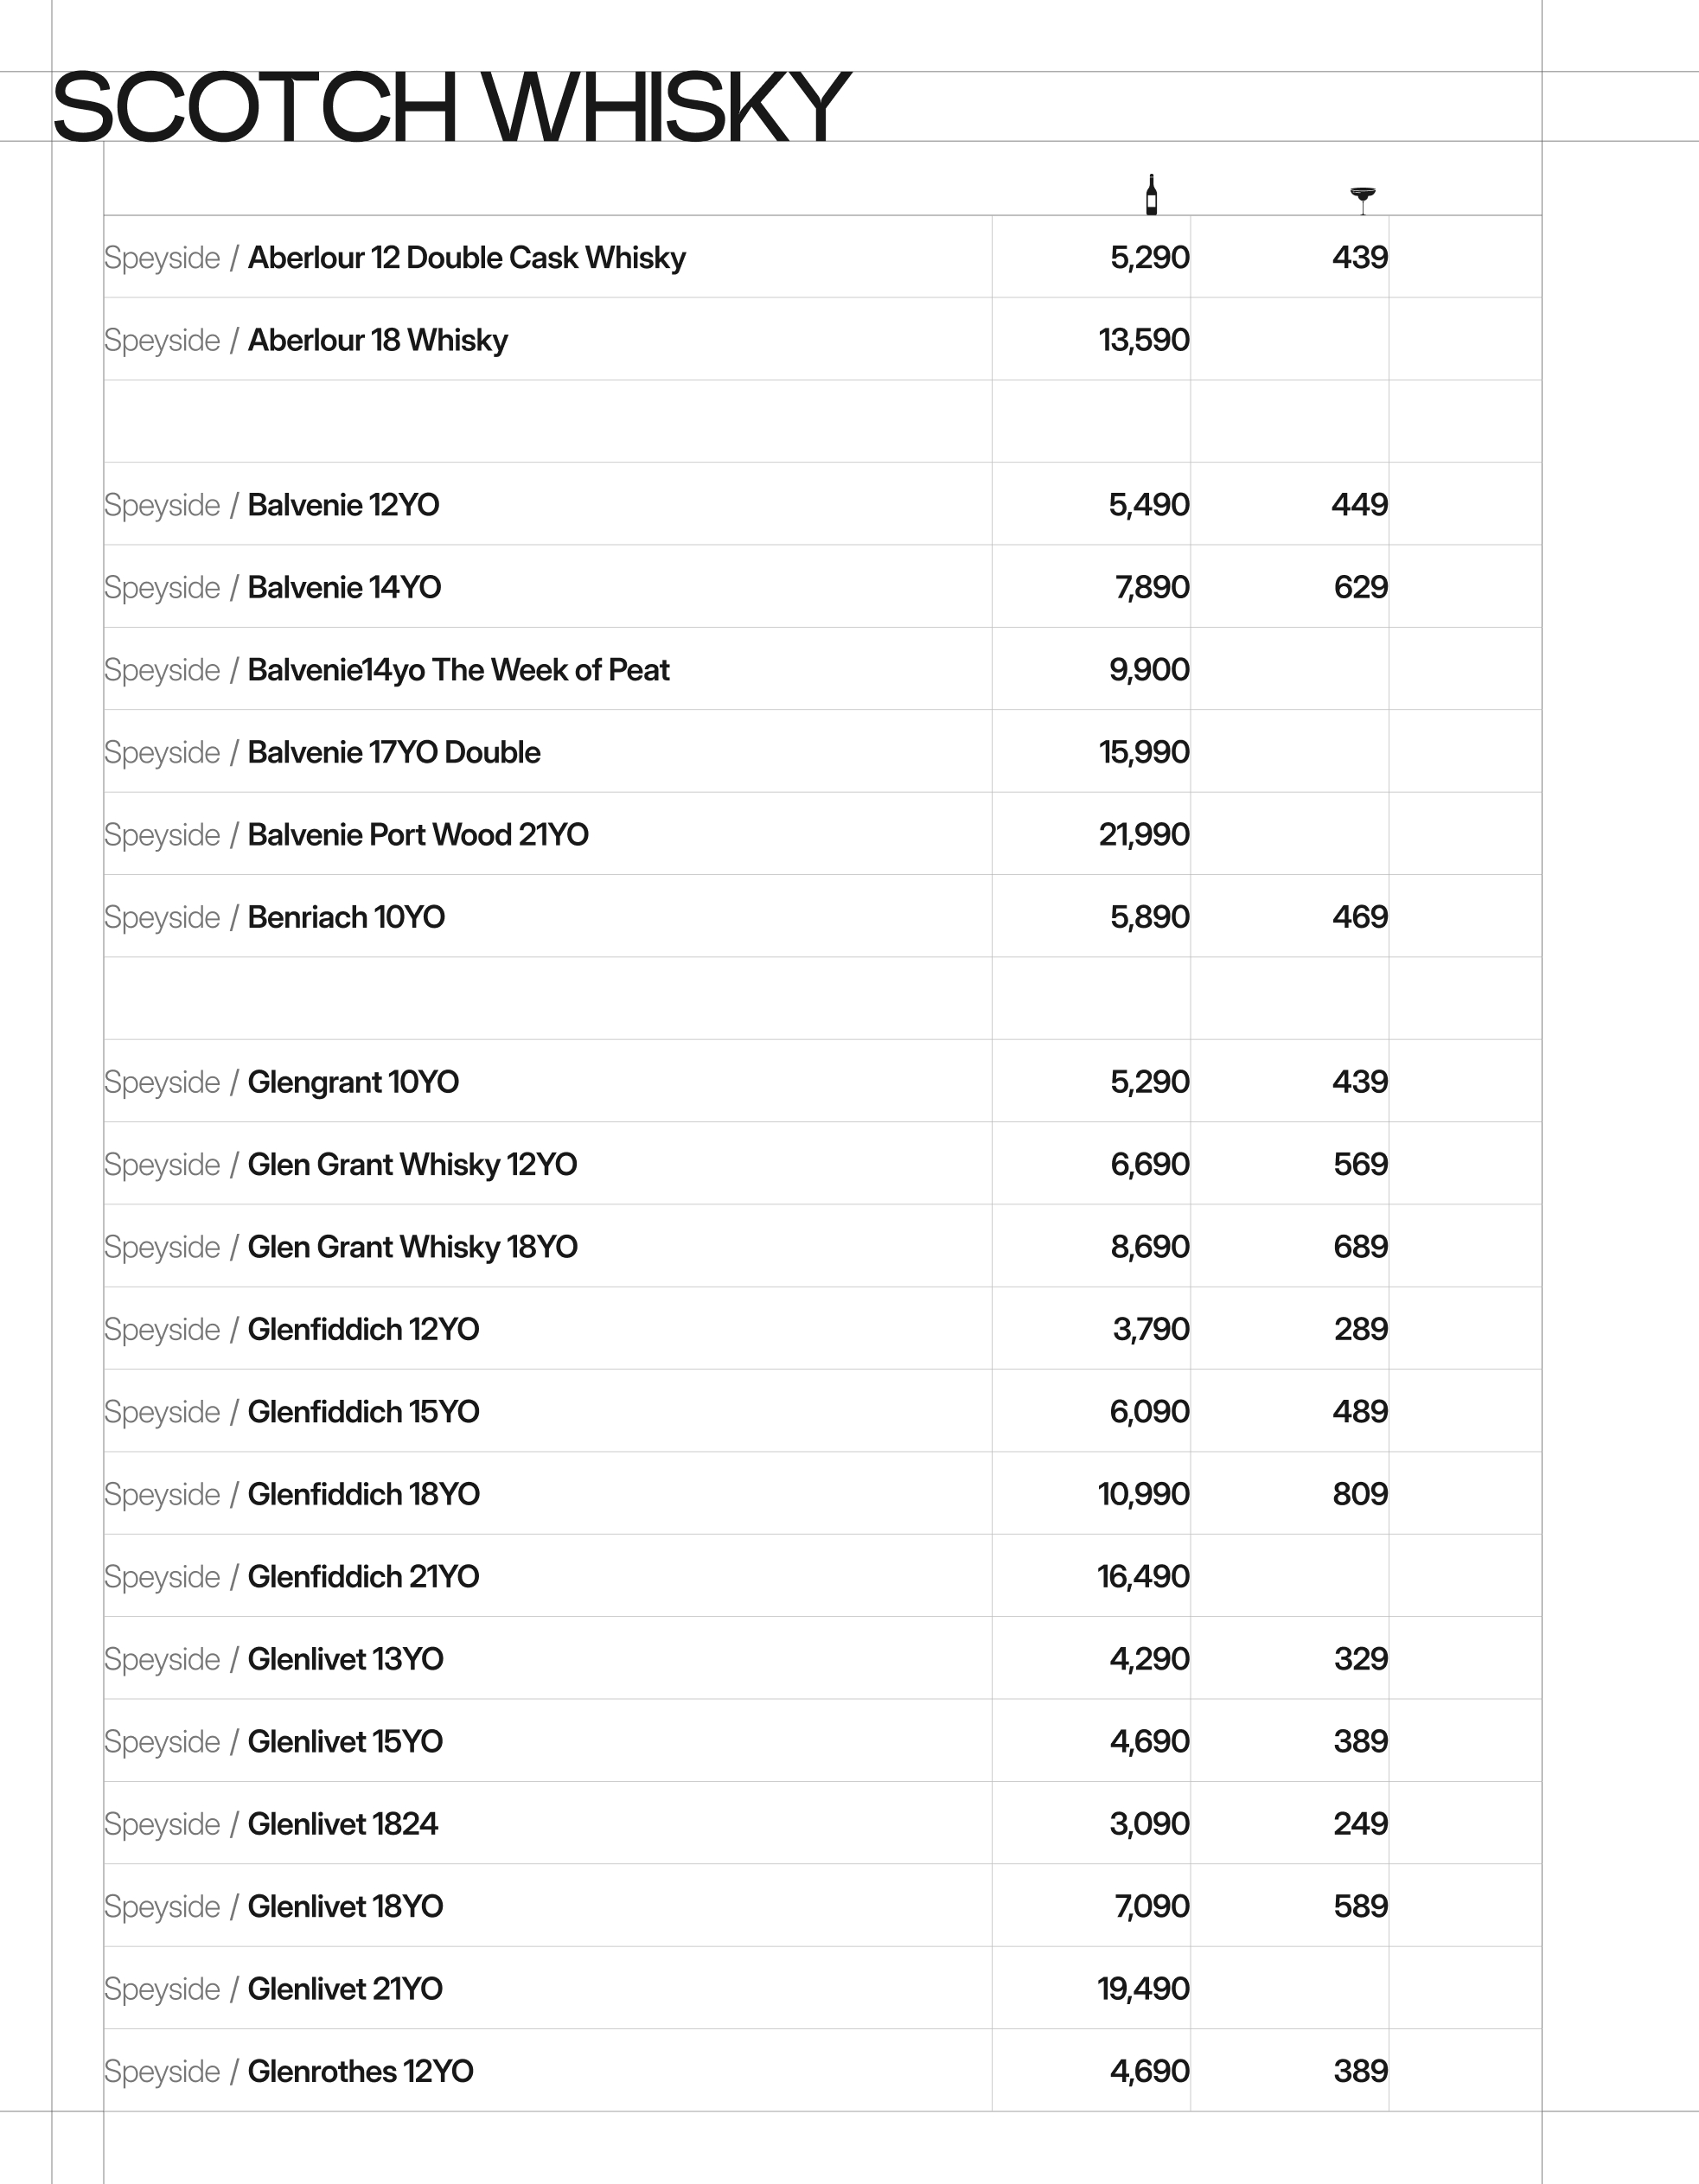Image resolution: width=1699 pixels, height=2184 pixels.
Task: Click the SCOTCH WHISKY heading
Action: point(450,106)
